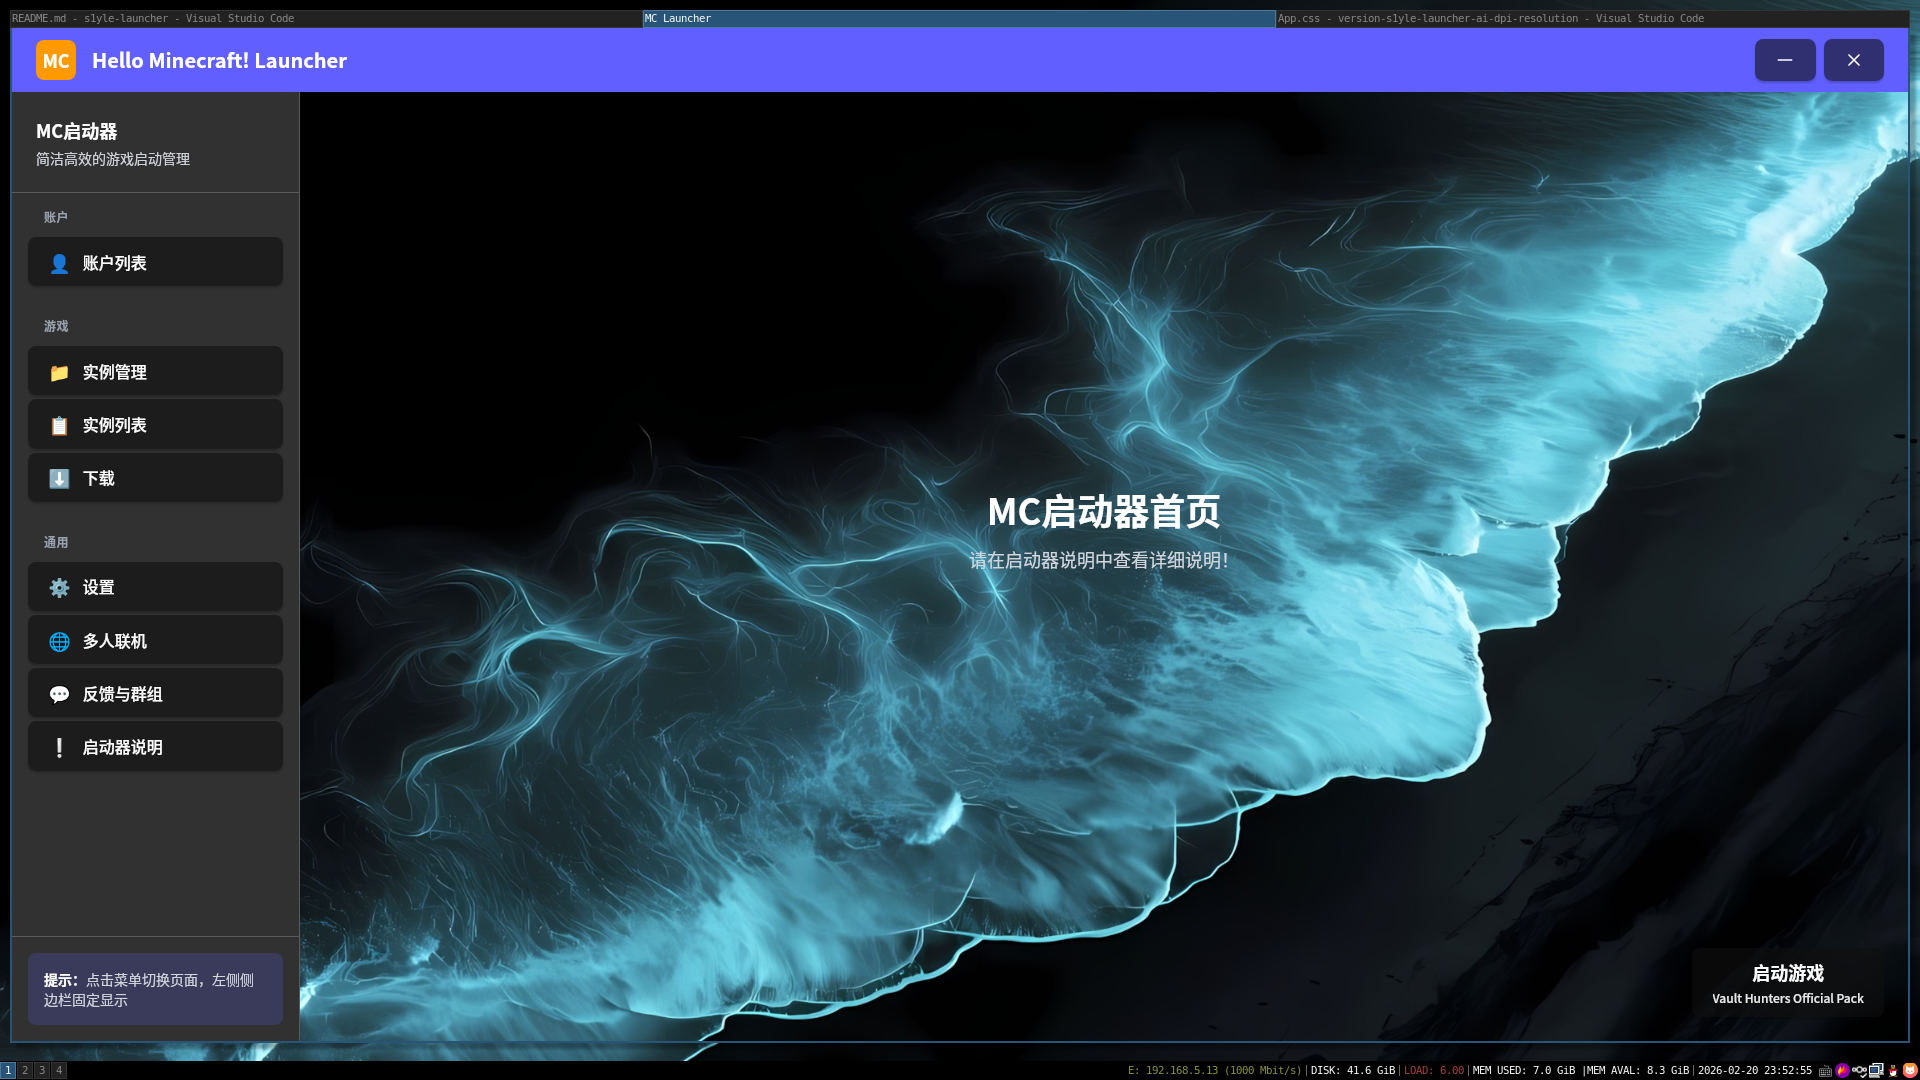The height and width of the screenshot is (1080, 1920).
Task: Click the network monitors tray icon
Action: pos(1876,1070)
